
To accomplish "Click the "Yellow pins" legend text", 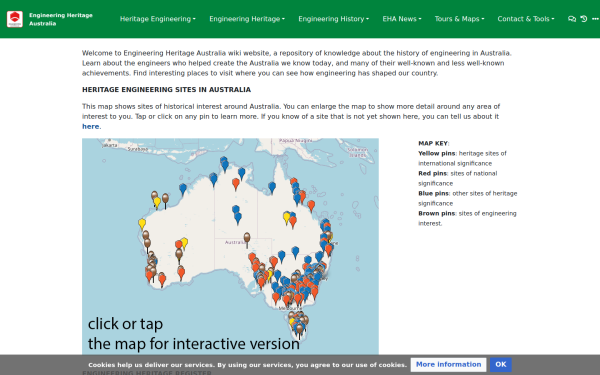I will pyautogui.click(x=437, y=153).
